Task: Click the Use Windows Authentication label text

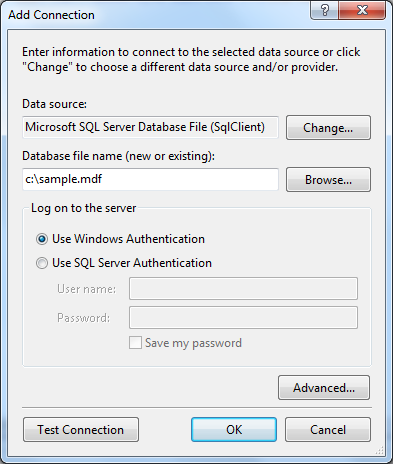Action: pyautogui.click(x=128, y=239)
